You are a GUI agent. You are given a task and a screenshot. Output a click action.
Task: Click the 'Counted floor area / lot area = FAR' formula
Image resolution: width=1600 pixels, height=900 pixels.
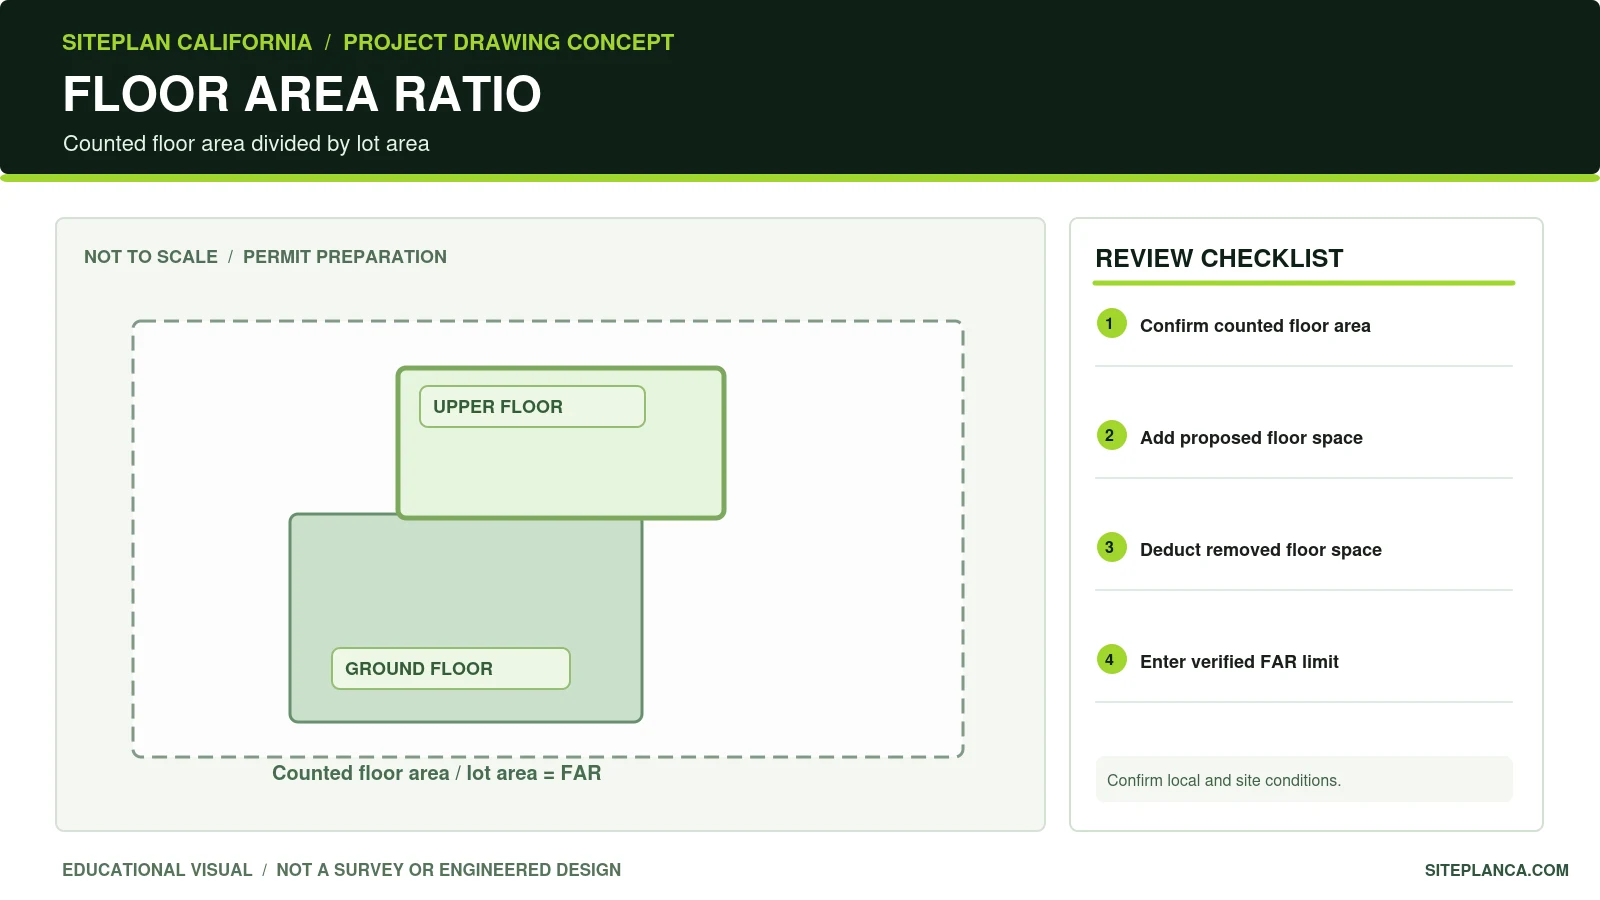tap(437, 773)
